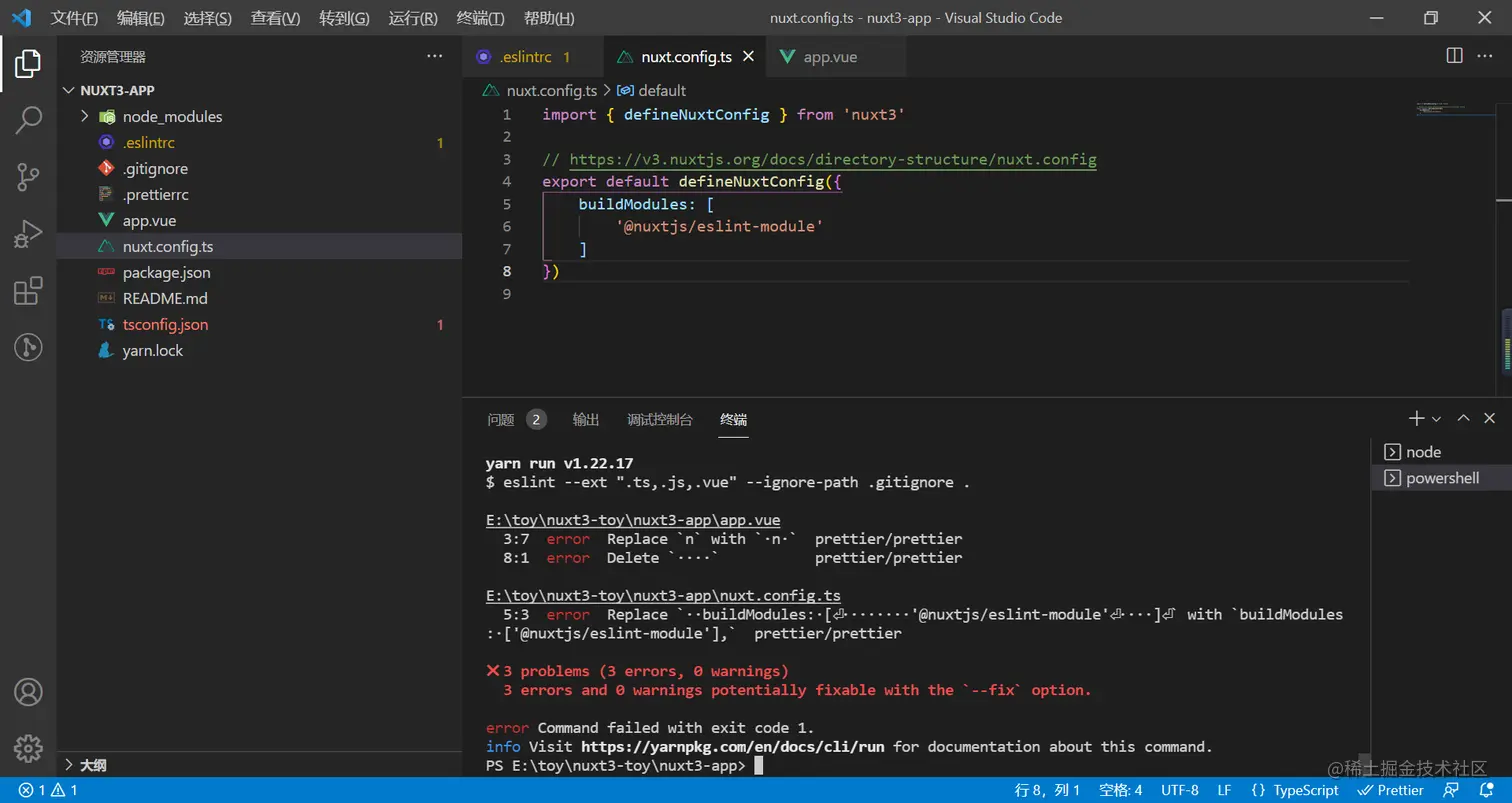Select the node terminal instance

1441,452
